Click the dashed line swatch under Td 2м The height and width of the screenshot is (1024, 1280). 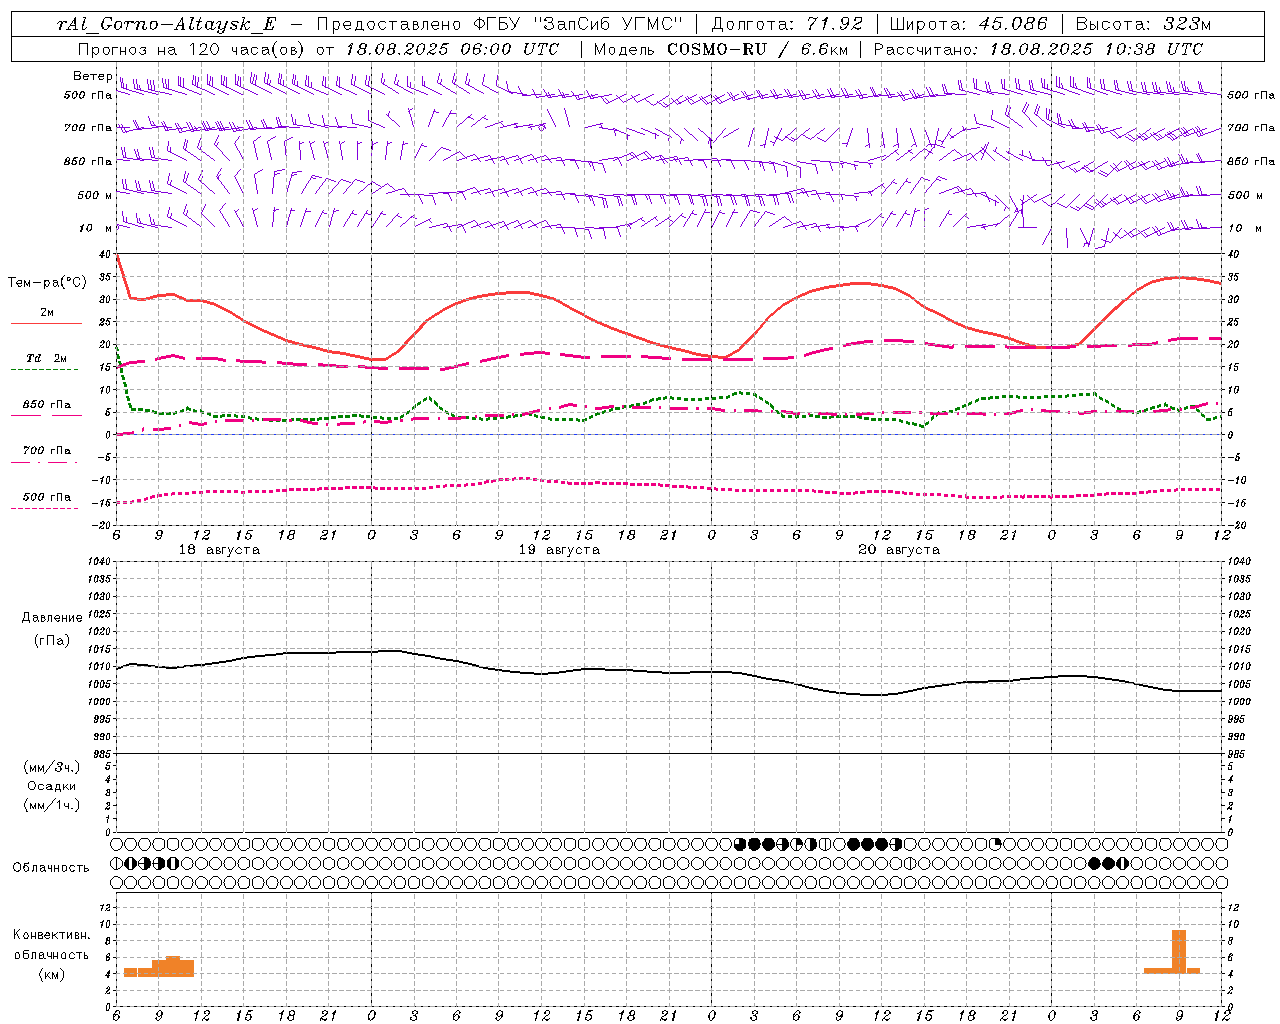pos(44,370)
